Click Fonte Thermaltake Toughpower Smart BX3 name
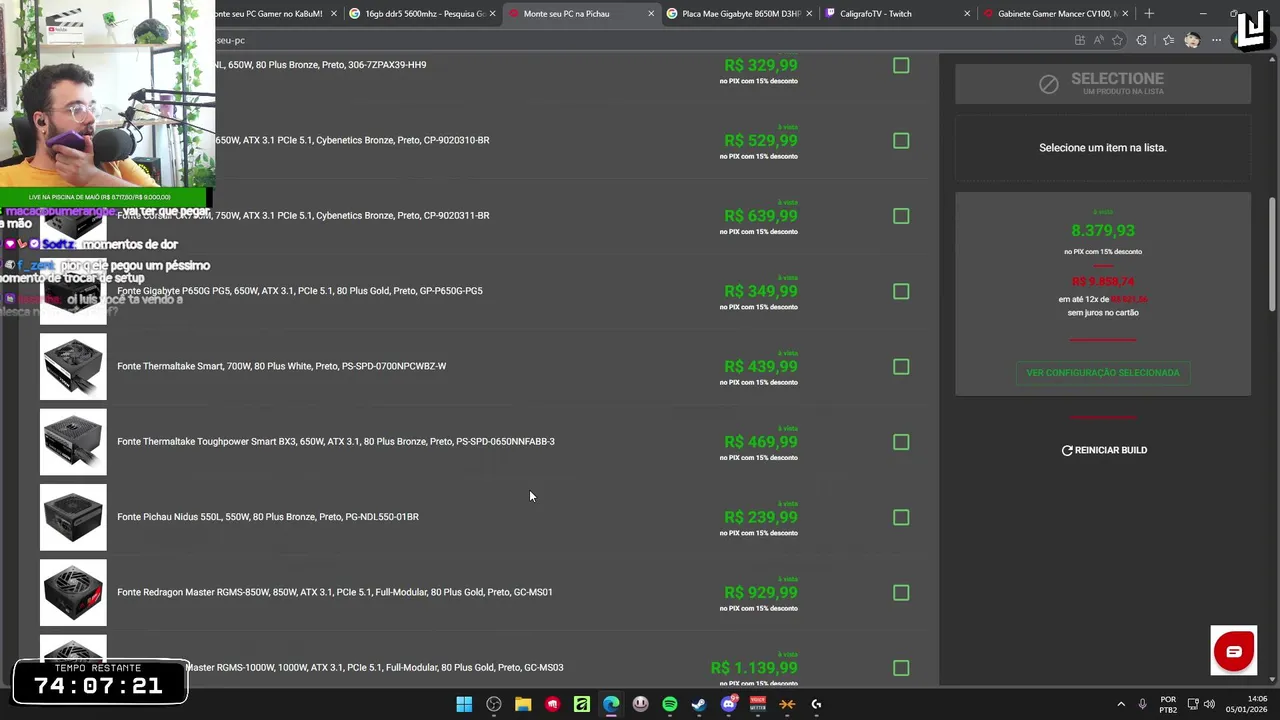The image size is (1280, 720). click(335, 441)
